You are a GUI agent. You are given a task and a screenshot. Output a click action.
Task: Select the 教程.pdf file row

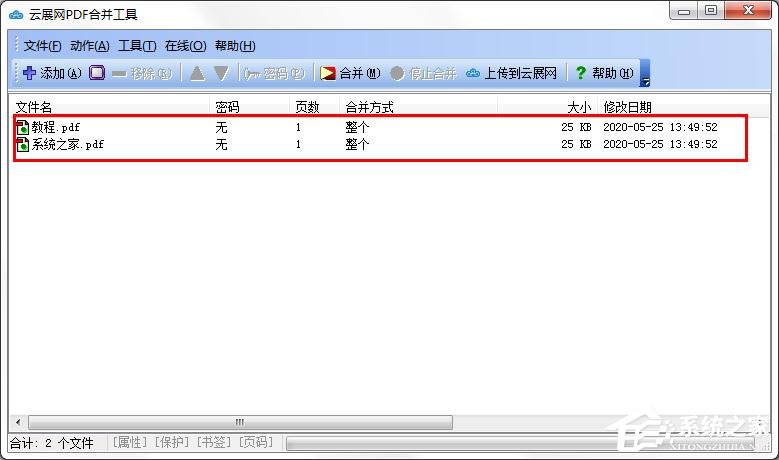tap(380, 127)
